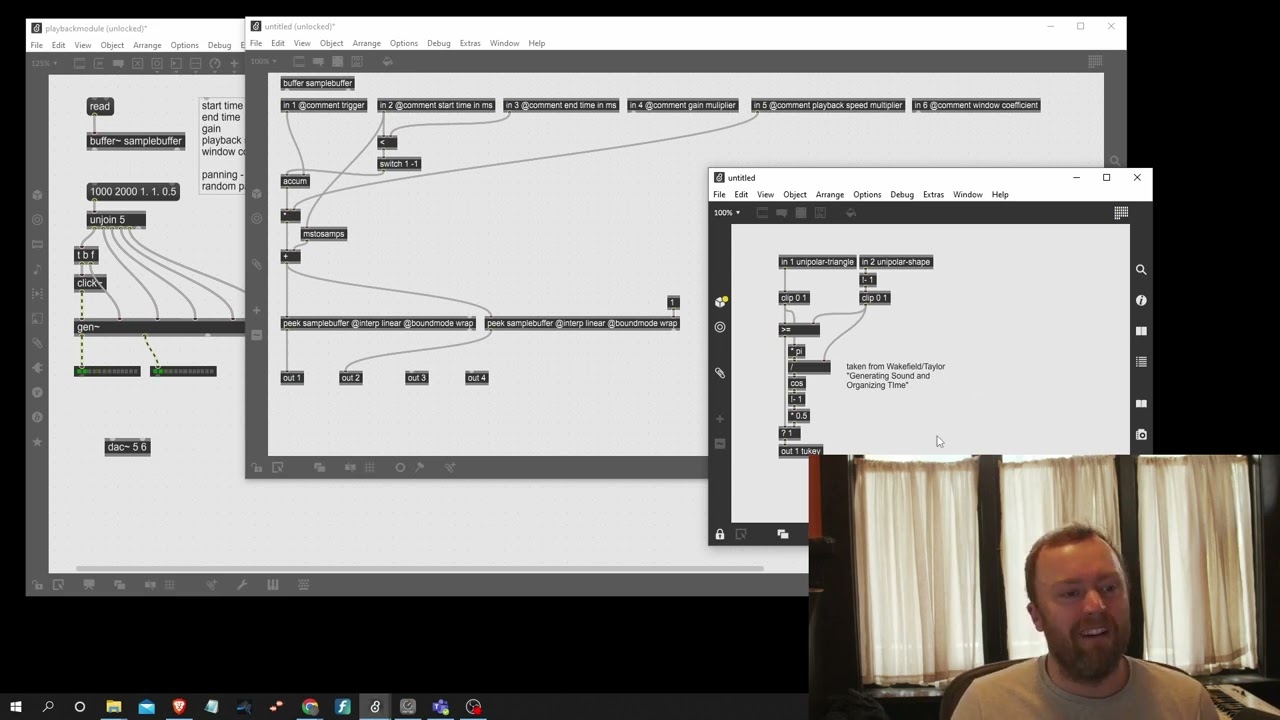Select the 'in 5 @comment playback speed multiplier' object
The height and width of the screenshot is (720, 1280).
pyautogui.click(x=828, y=105)
